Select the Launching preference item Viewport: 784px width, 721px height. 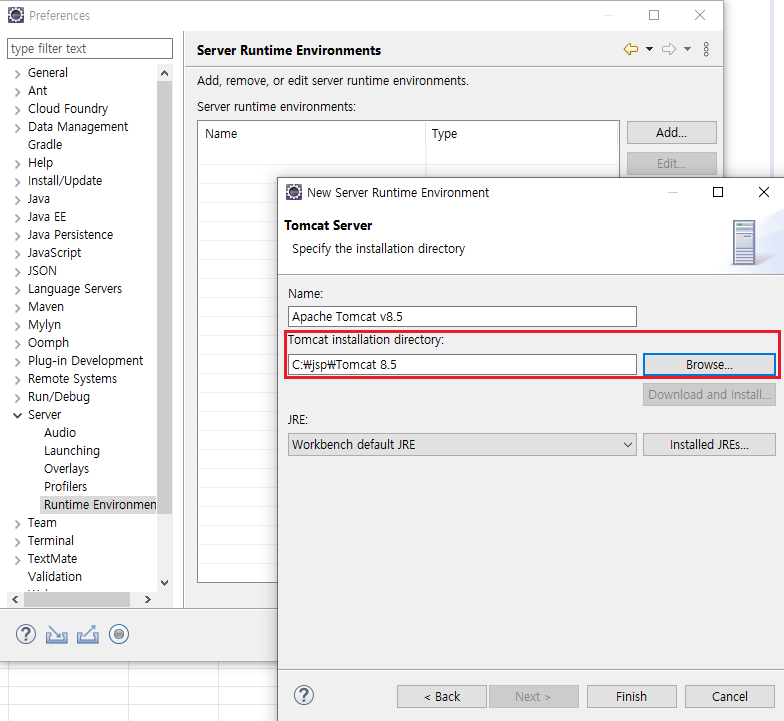coord(72,450)
